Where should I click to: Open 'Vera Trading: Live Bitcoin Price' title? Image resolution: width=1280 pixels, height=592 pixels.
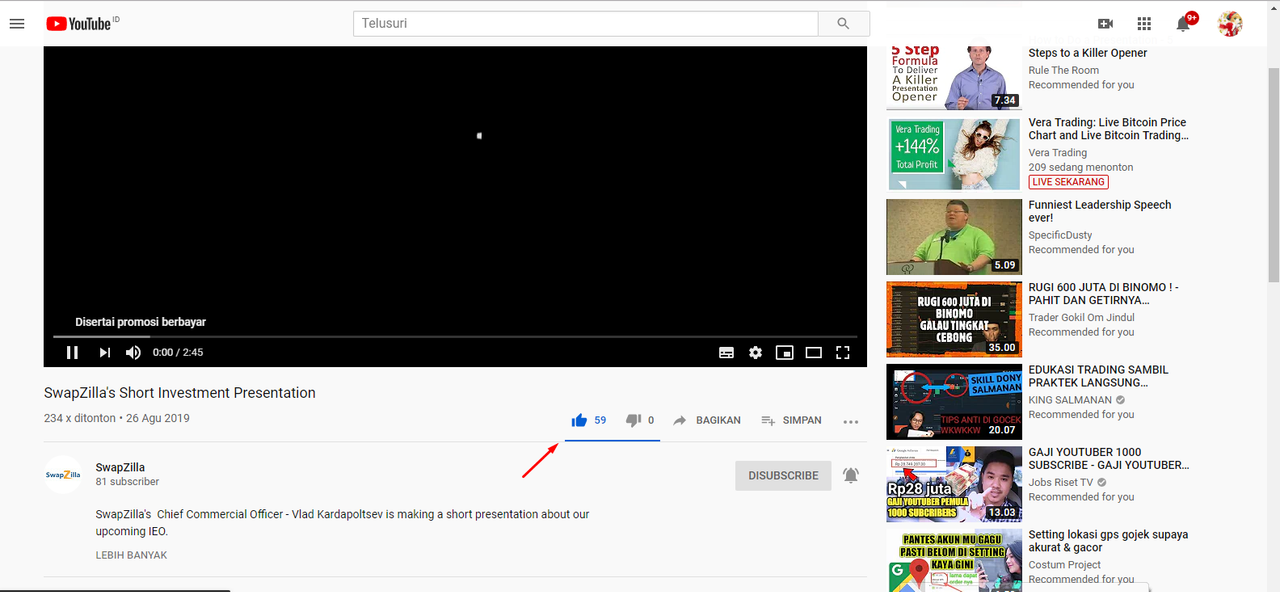(1109, 129)
